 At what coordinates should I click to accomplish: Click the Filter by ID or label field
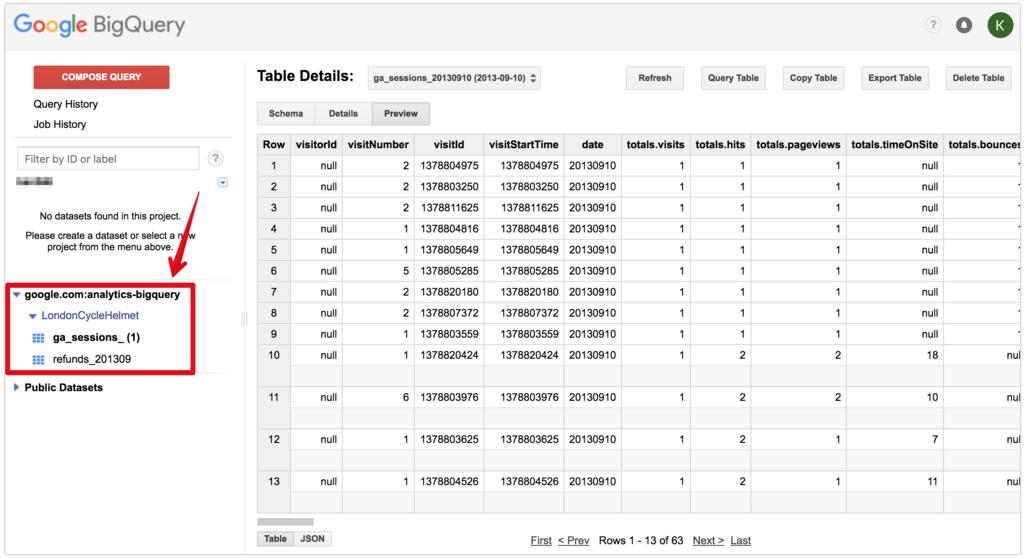(x=108, y=159)
